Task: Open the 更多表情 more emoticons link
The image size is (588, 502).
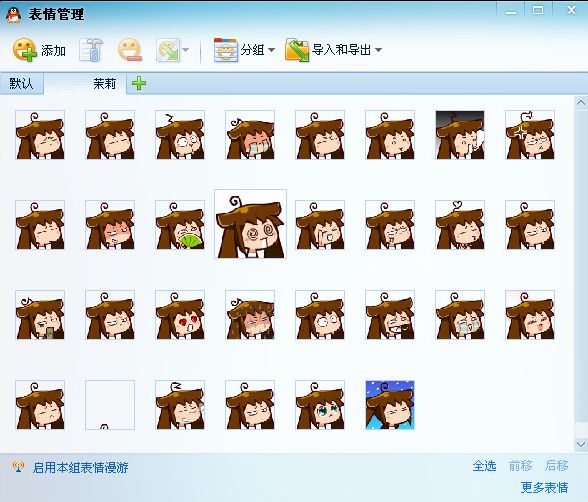Action: coord(544,487)
